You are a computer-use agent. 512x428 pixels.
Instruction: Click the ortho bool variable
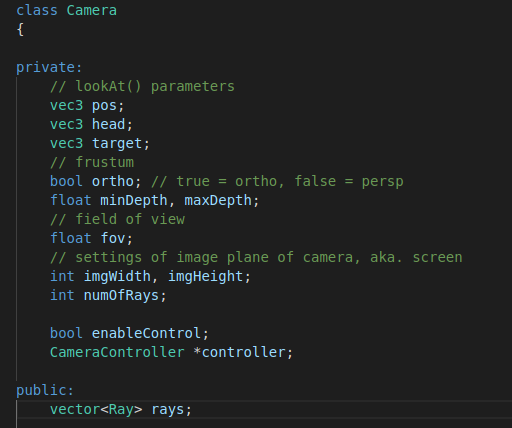(113, 181)
